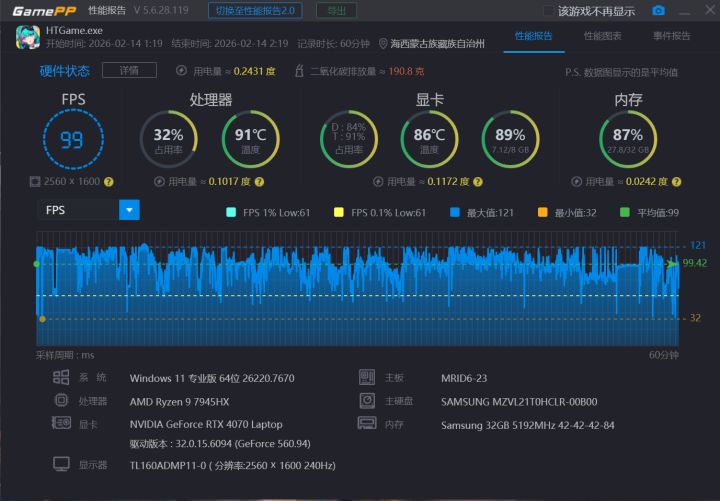Image resolution: width=720 pixels, height=501 pixels.
Task: Click the 190.8 克 emission value
Action: pos(406,71)
